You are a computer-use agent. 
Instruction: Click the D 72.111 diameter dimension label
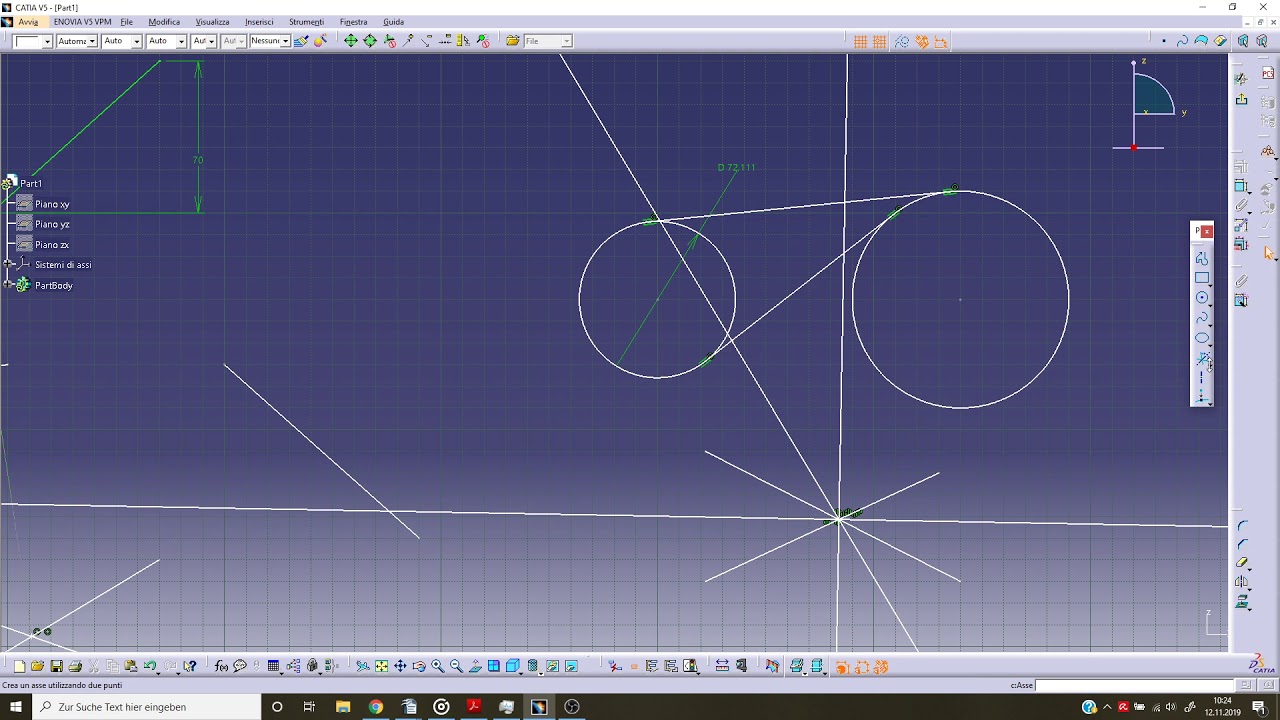[x=737, y=168]
